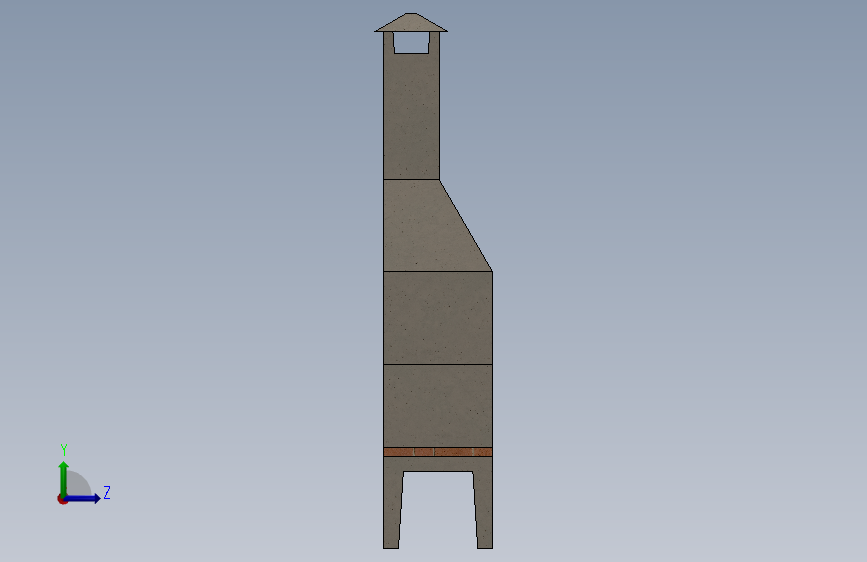Select the red brick strip on the model
867x562 pixels.
point(438,452)
